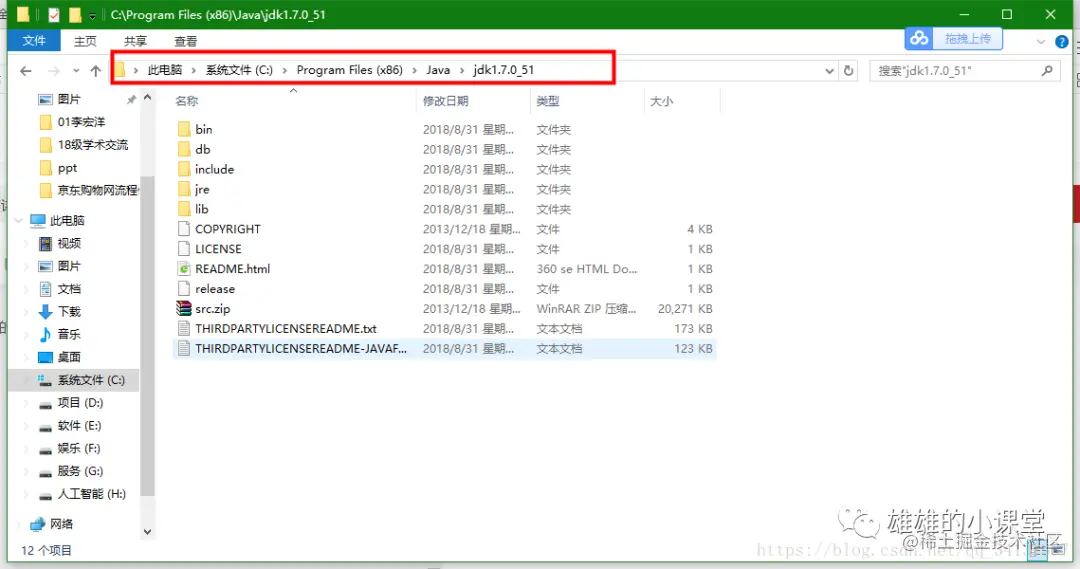Screen dimensions: 1080x569
Task: Select the jre folder icon
Action: [184, 189]
